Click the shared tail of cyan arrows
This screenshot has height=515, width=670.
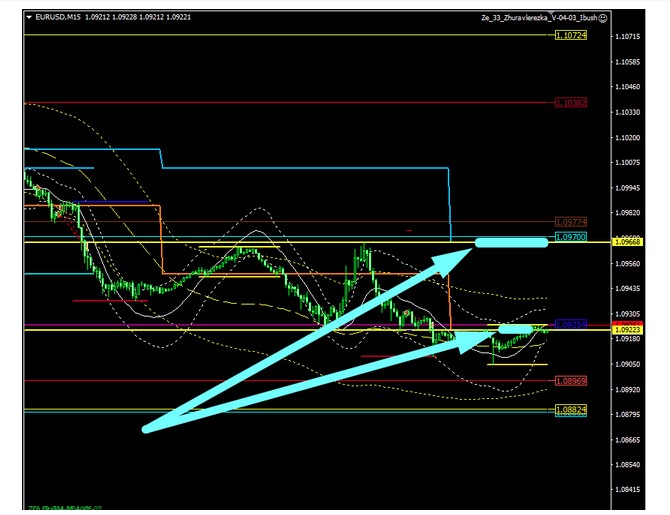pyautogui.click(x=148, y=429)
